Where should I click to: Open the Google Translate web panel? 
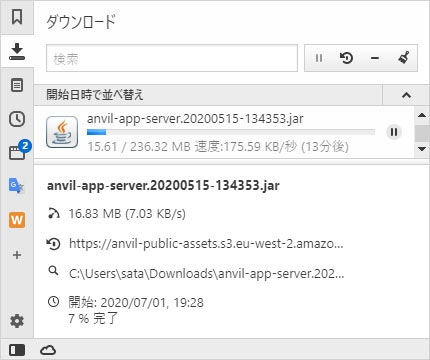[16, 186]
